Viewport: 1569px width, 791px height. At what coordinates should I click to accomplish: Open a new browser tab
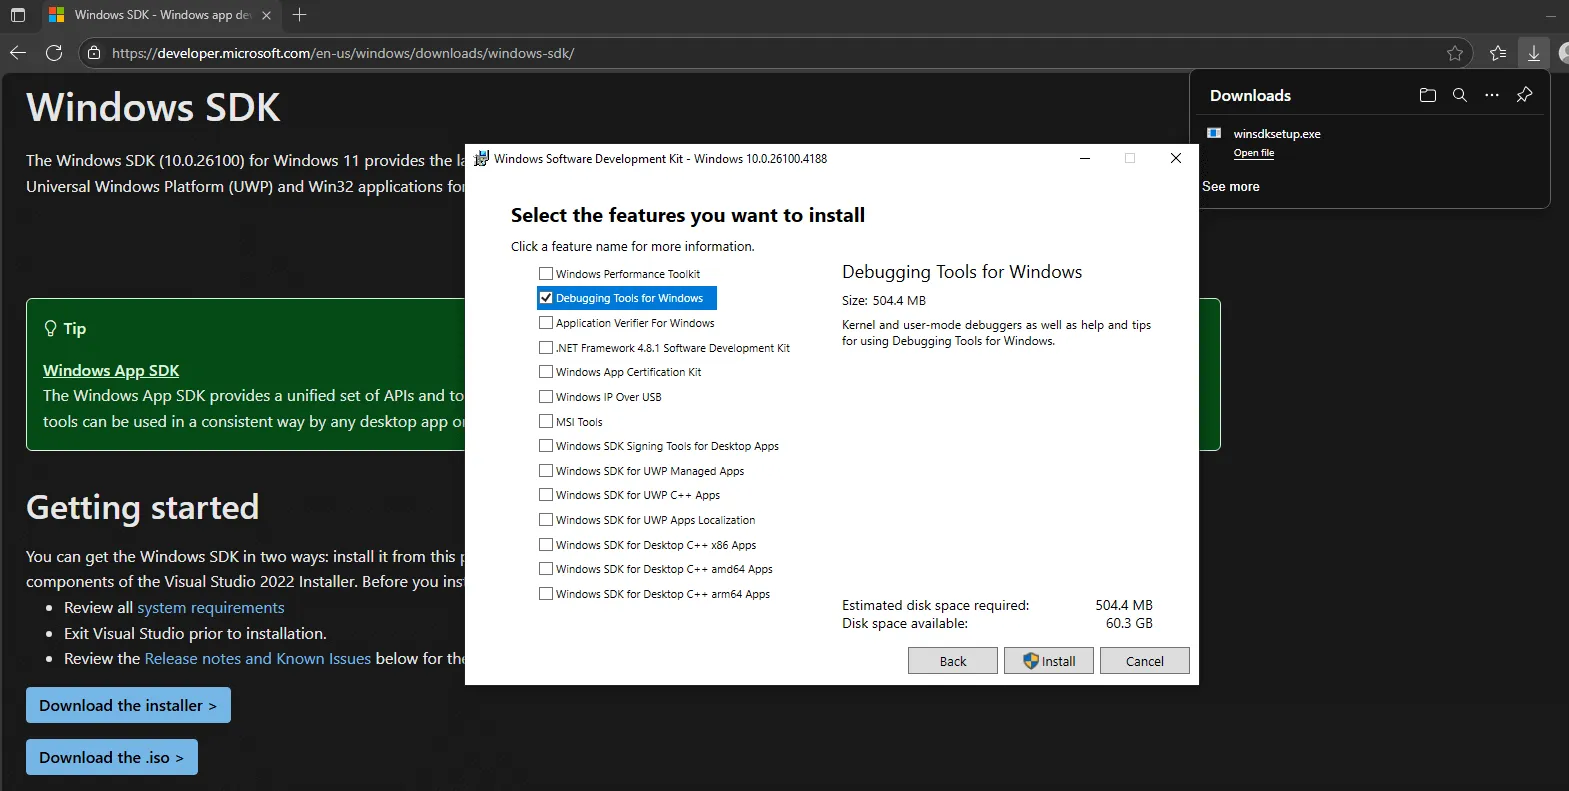pos(299,15)
